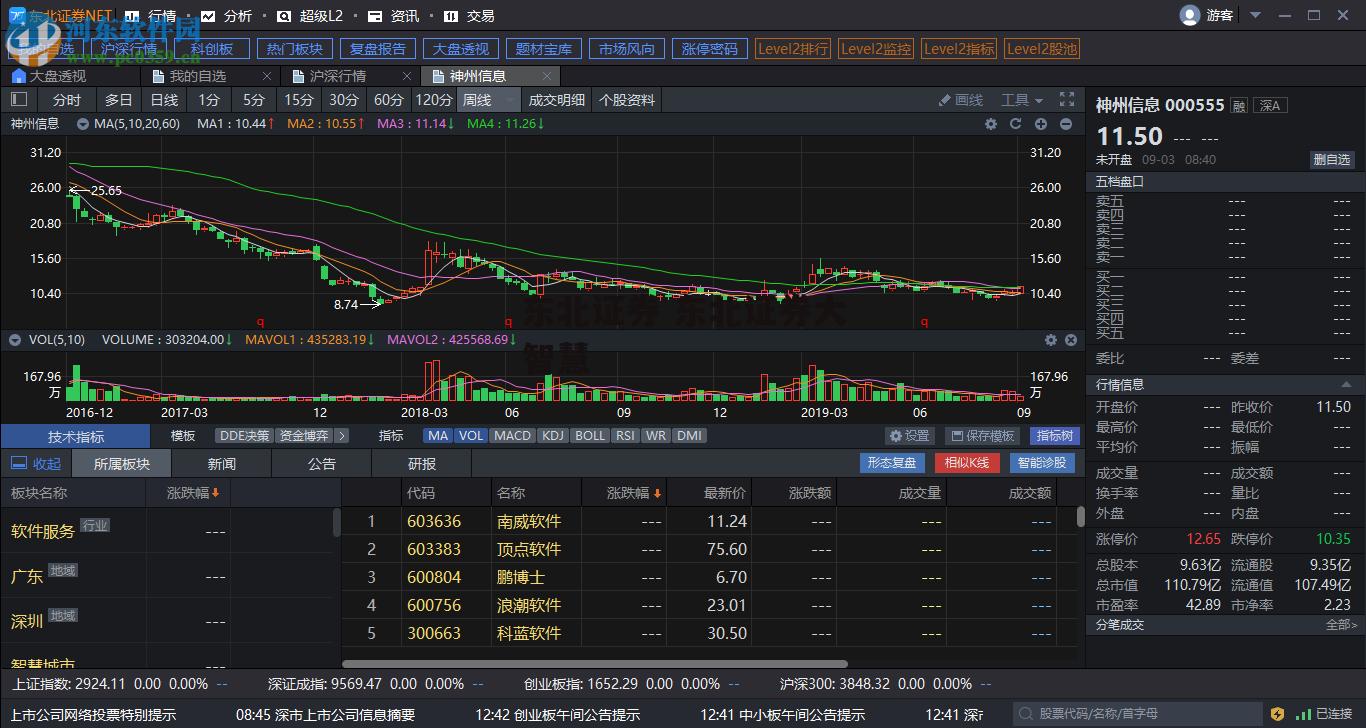Click the 游客 user avatar

tap(1190, 15)
